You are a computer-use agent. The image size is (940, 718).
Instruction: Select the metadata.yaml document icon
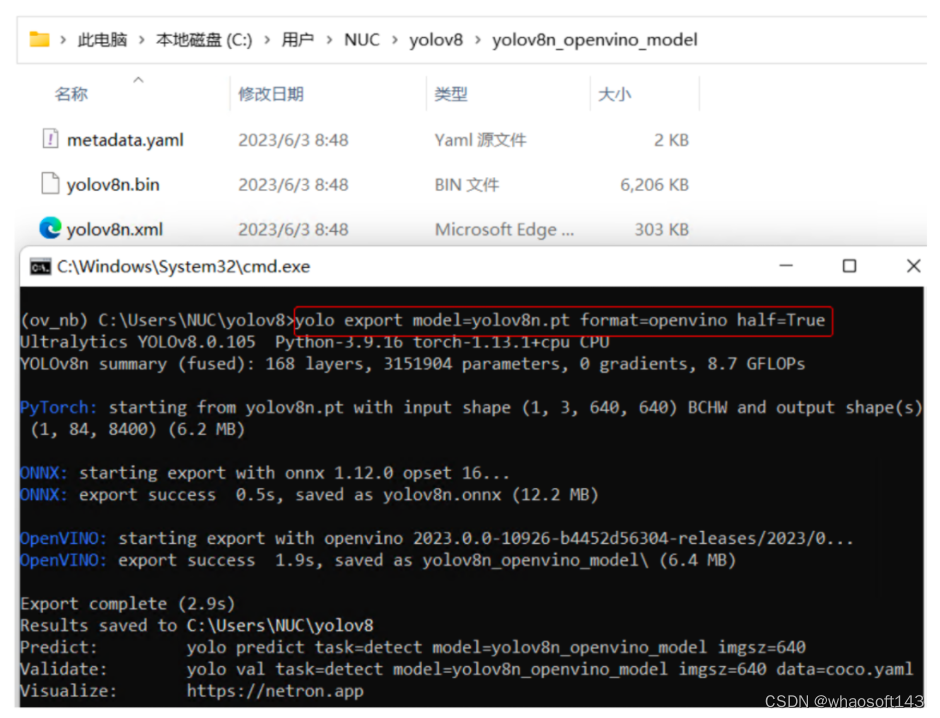click(x=52, y=139)
